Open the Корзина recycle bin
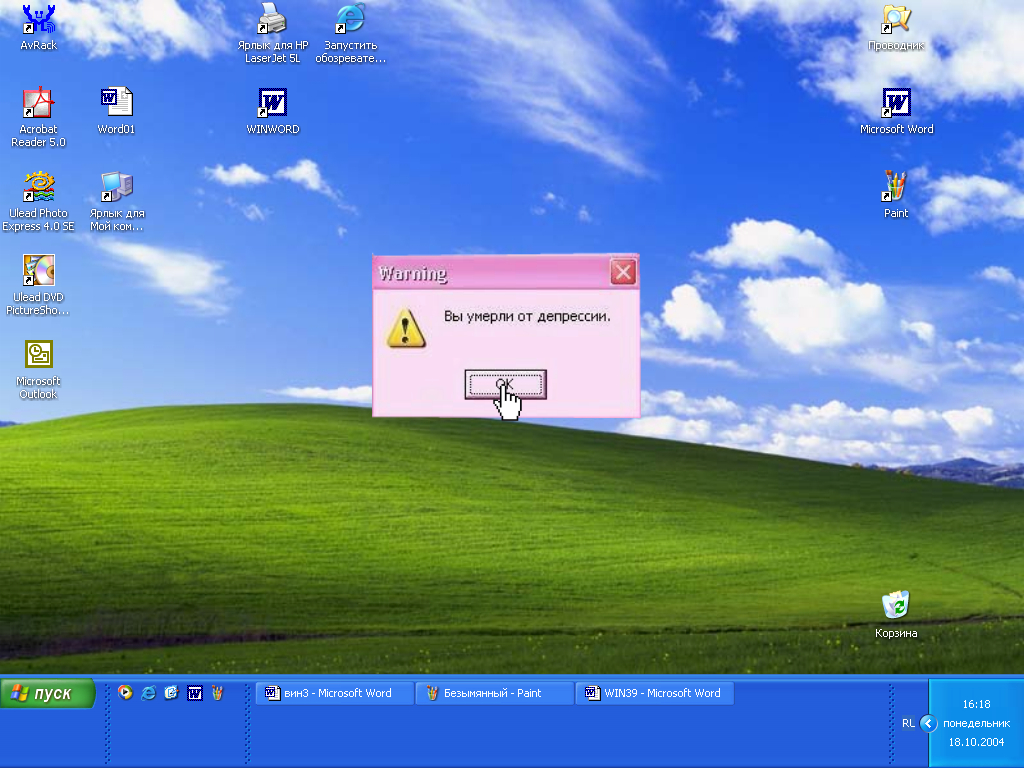1024x768 pixels. [x=896, y=614]
